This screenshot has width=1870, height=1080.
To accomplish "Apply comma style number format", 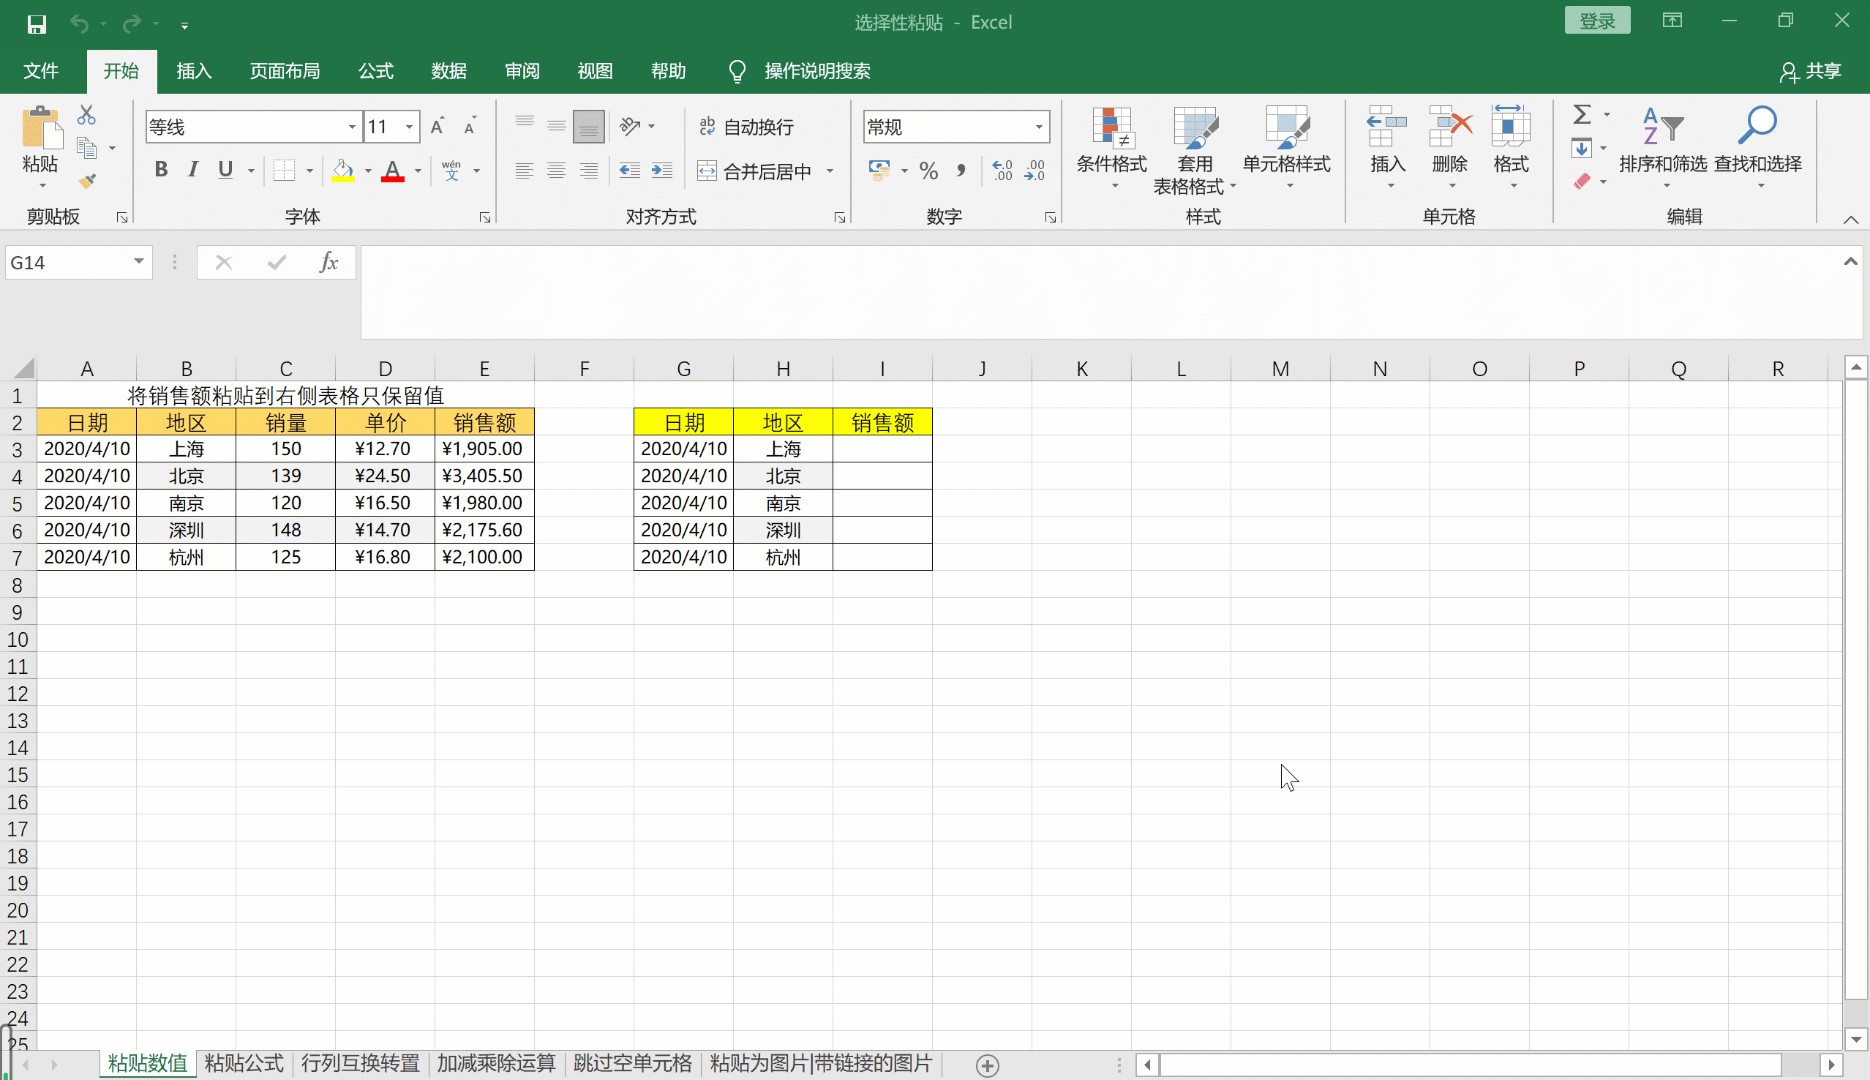I will [961, 171].
